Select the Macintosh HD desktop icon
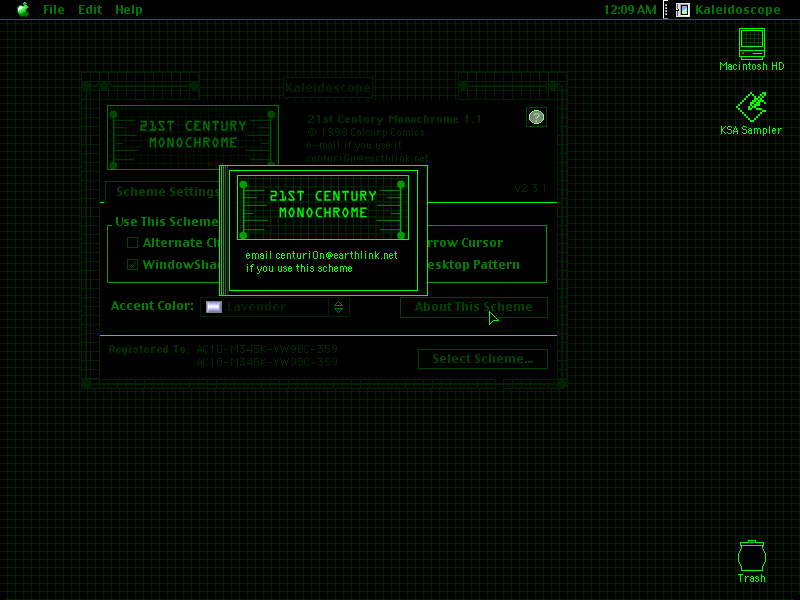 click(x=752, y=49)
